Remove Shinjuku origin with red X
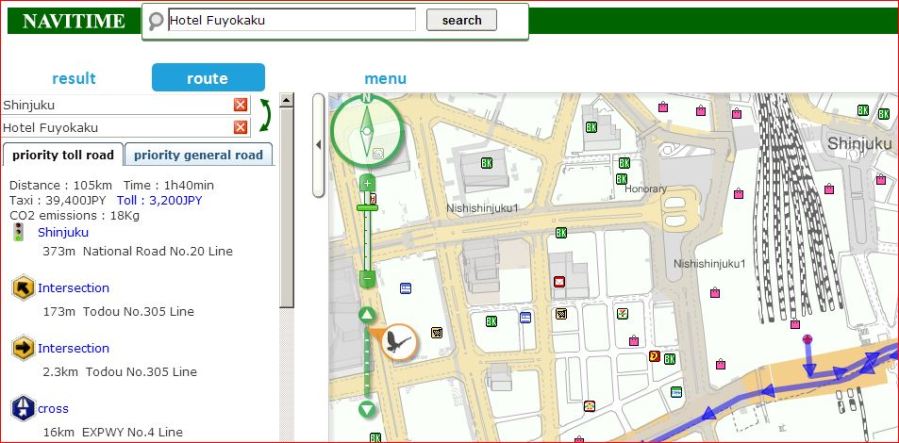899x443 pixels. coord(240,105)
